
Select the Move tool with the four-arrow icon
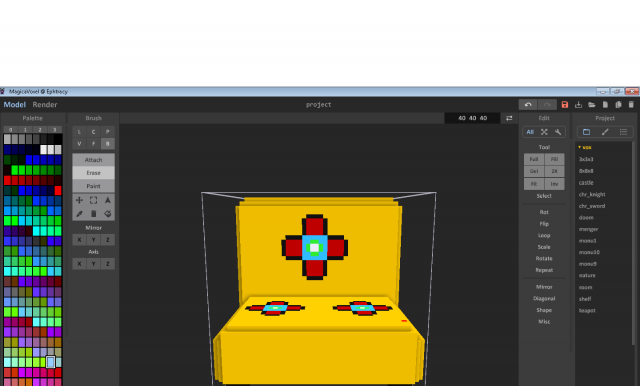79,200
